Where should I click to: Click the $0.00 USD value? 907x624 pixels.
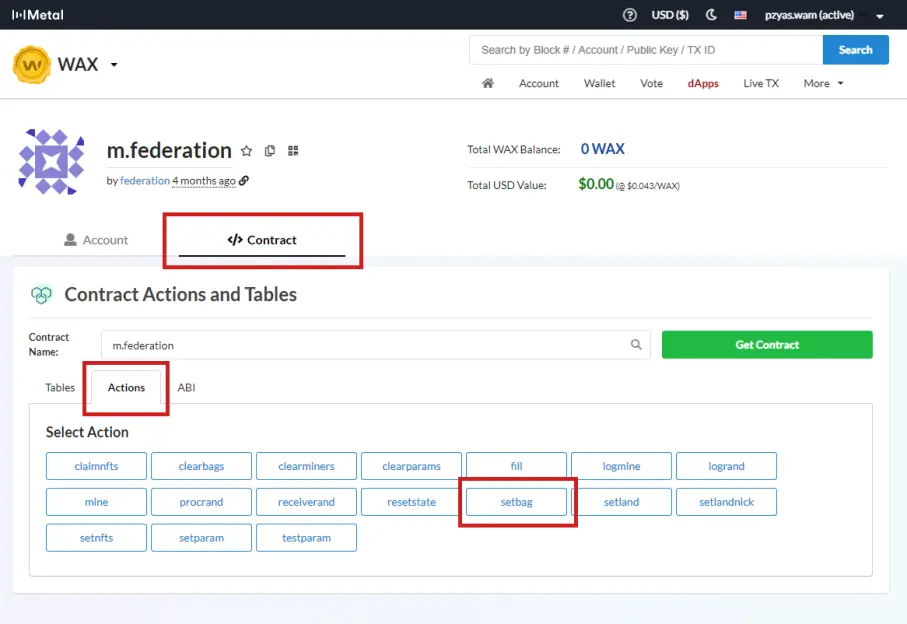pos(596,184)
